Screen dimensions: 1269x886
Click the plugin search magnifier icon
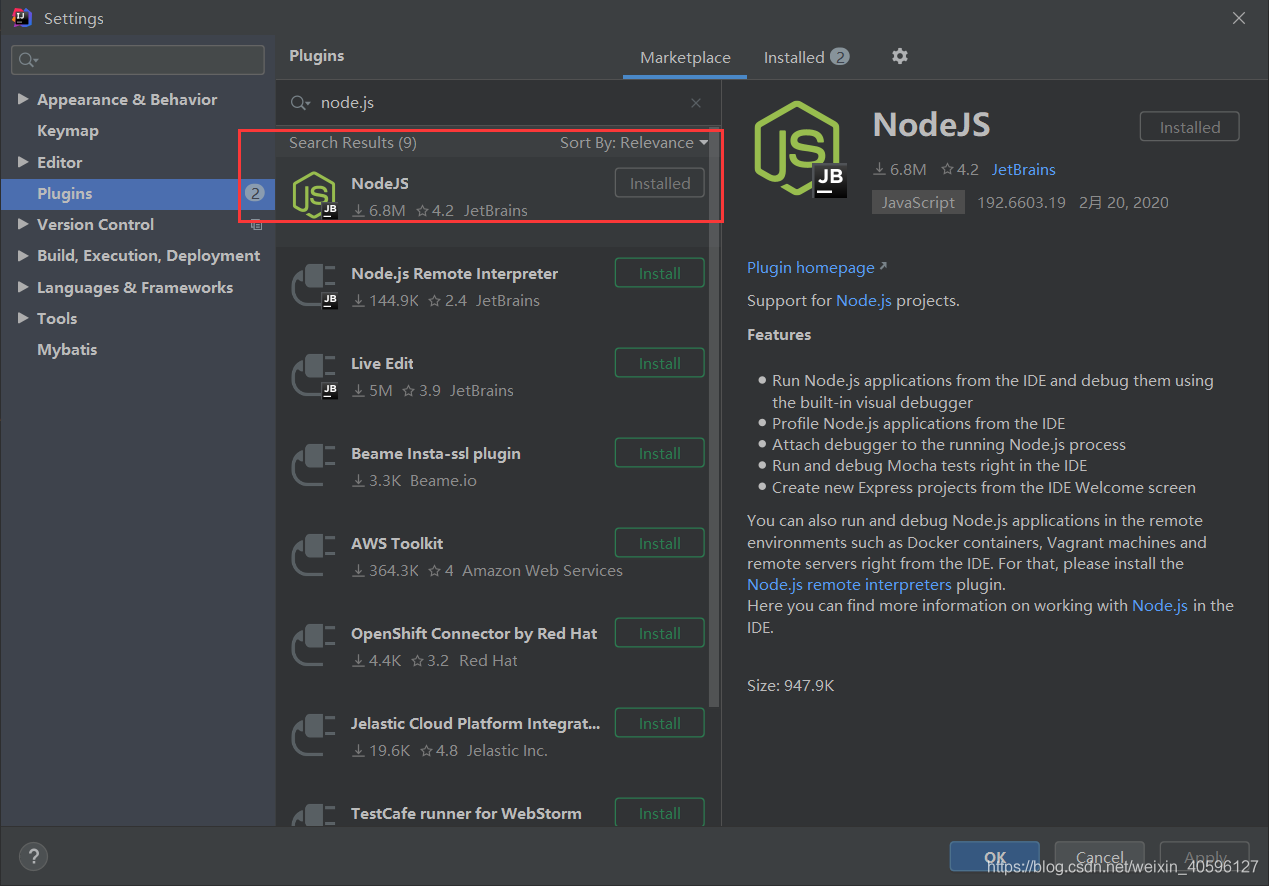(x=299, y=103)
